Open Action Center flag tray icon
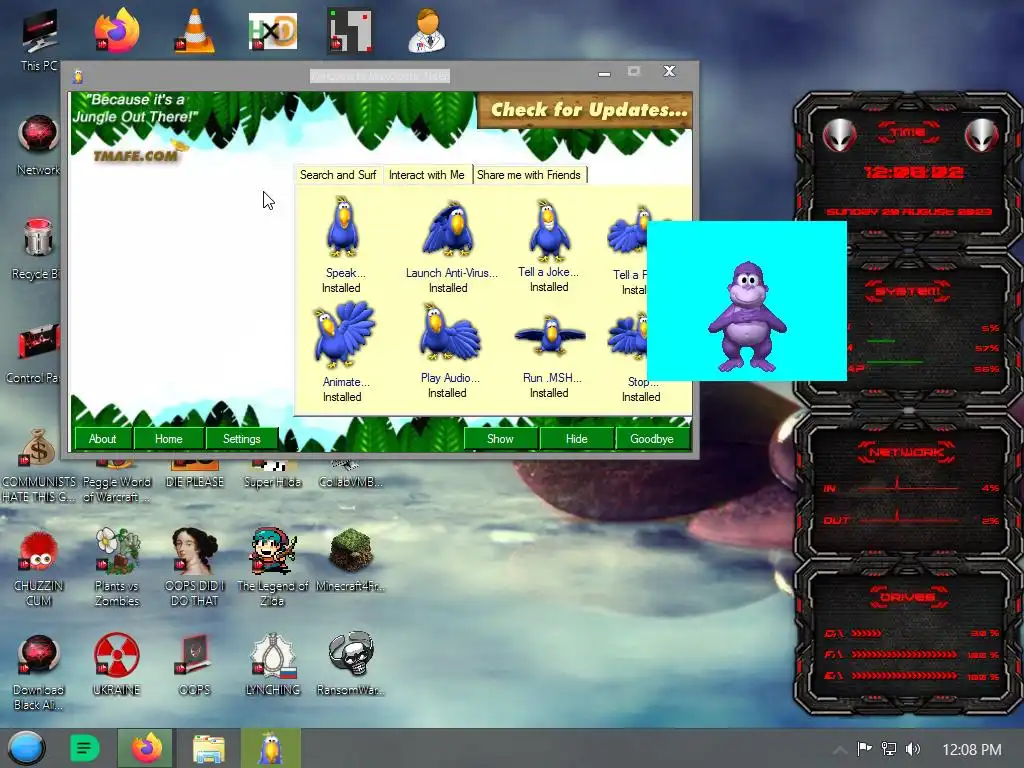Screen dimensions: 1024x768 pos(864,748)
